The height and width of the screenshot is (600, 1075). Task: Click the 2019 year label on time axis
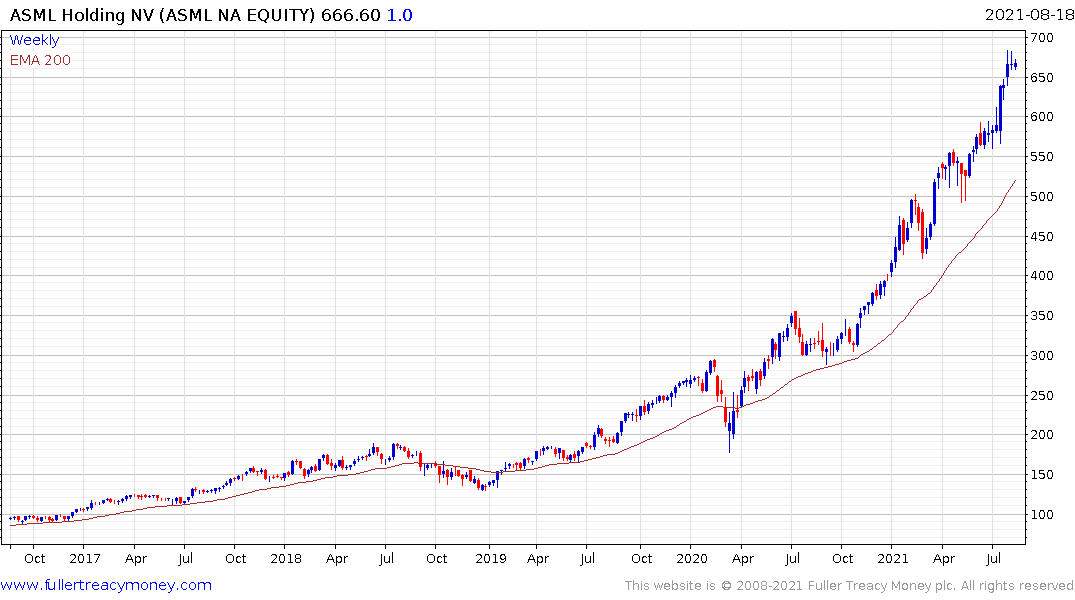(x=490, y=558)
